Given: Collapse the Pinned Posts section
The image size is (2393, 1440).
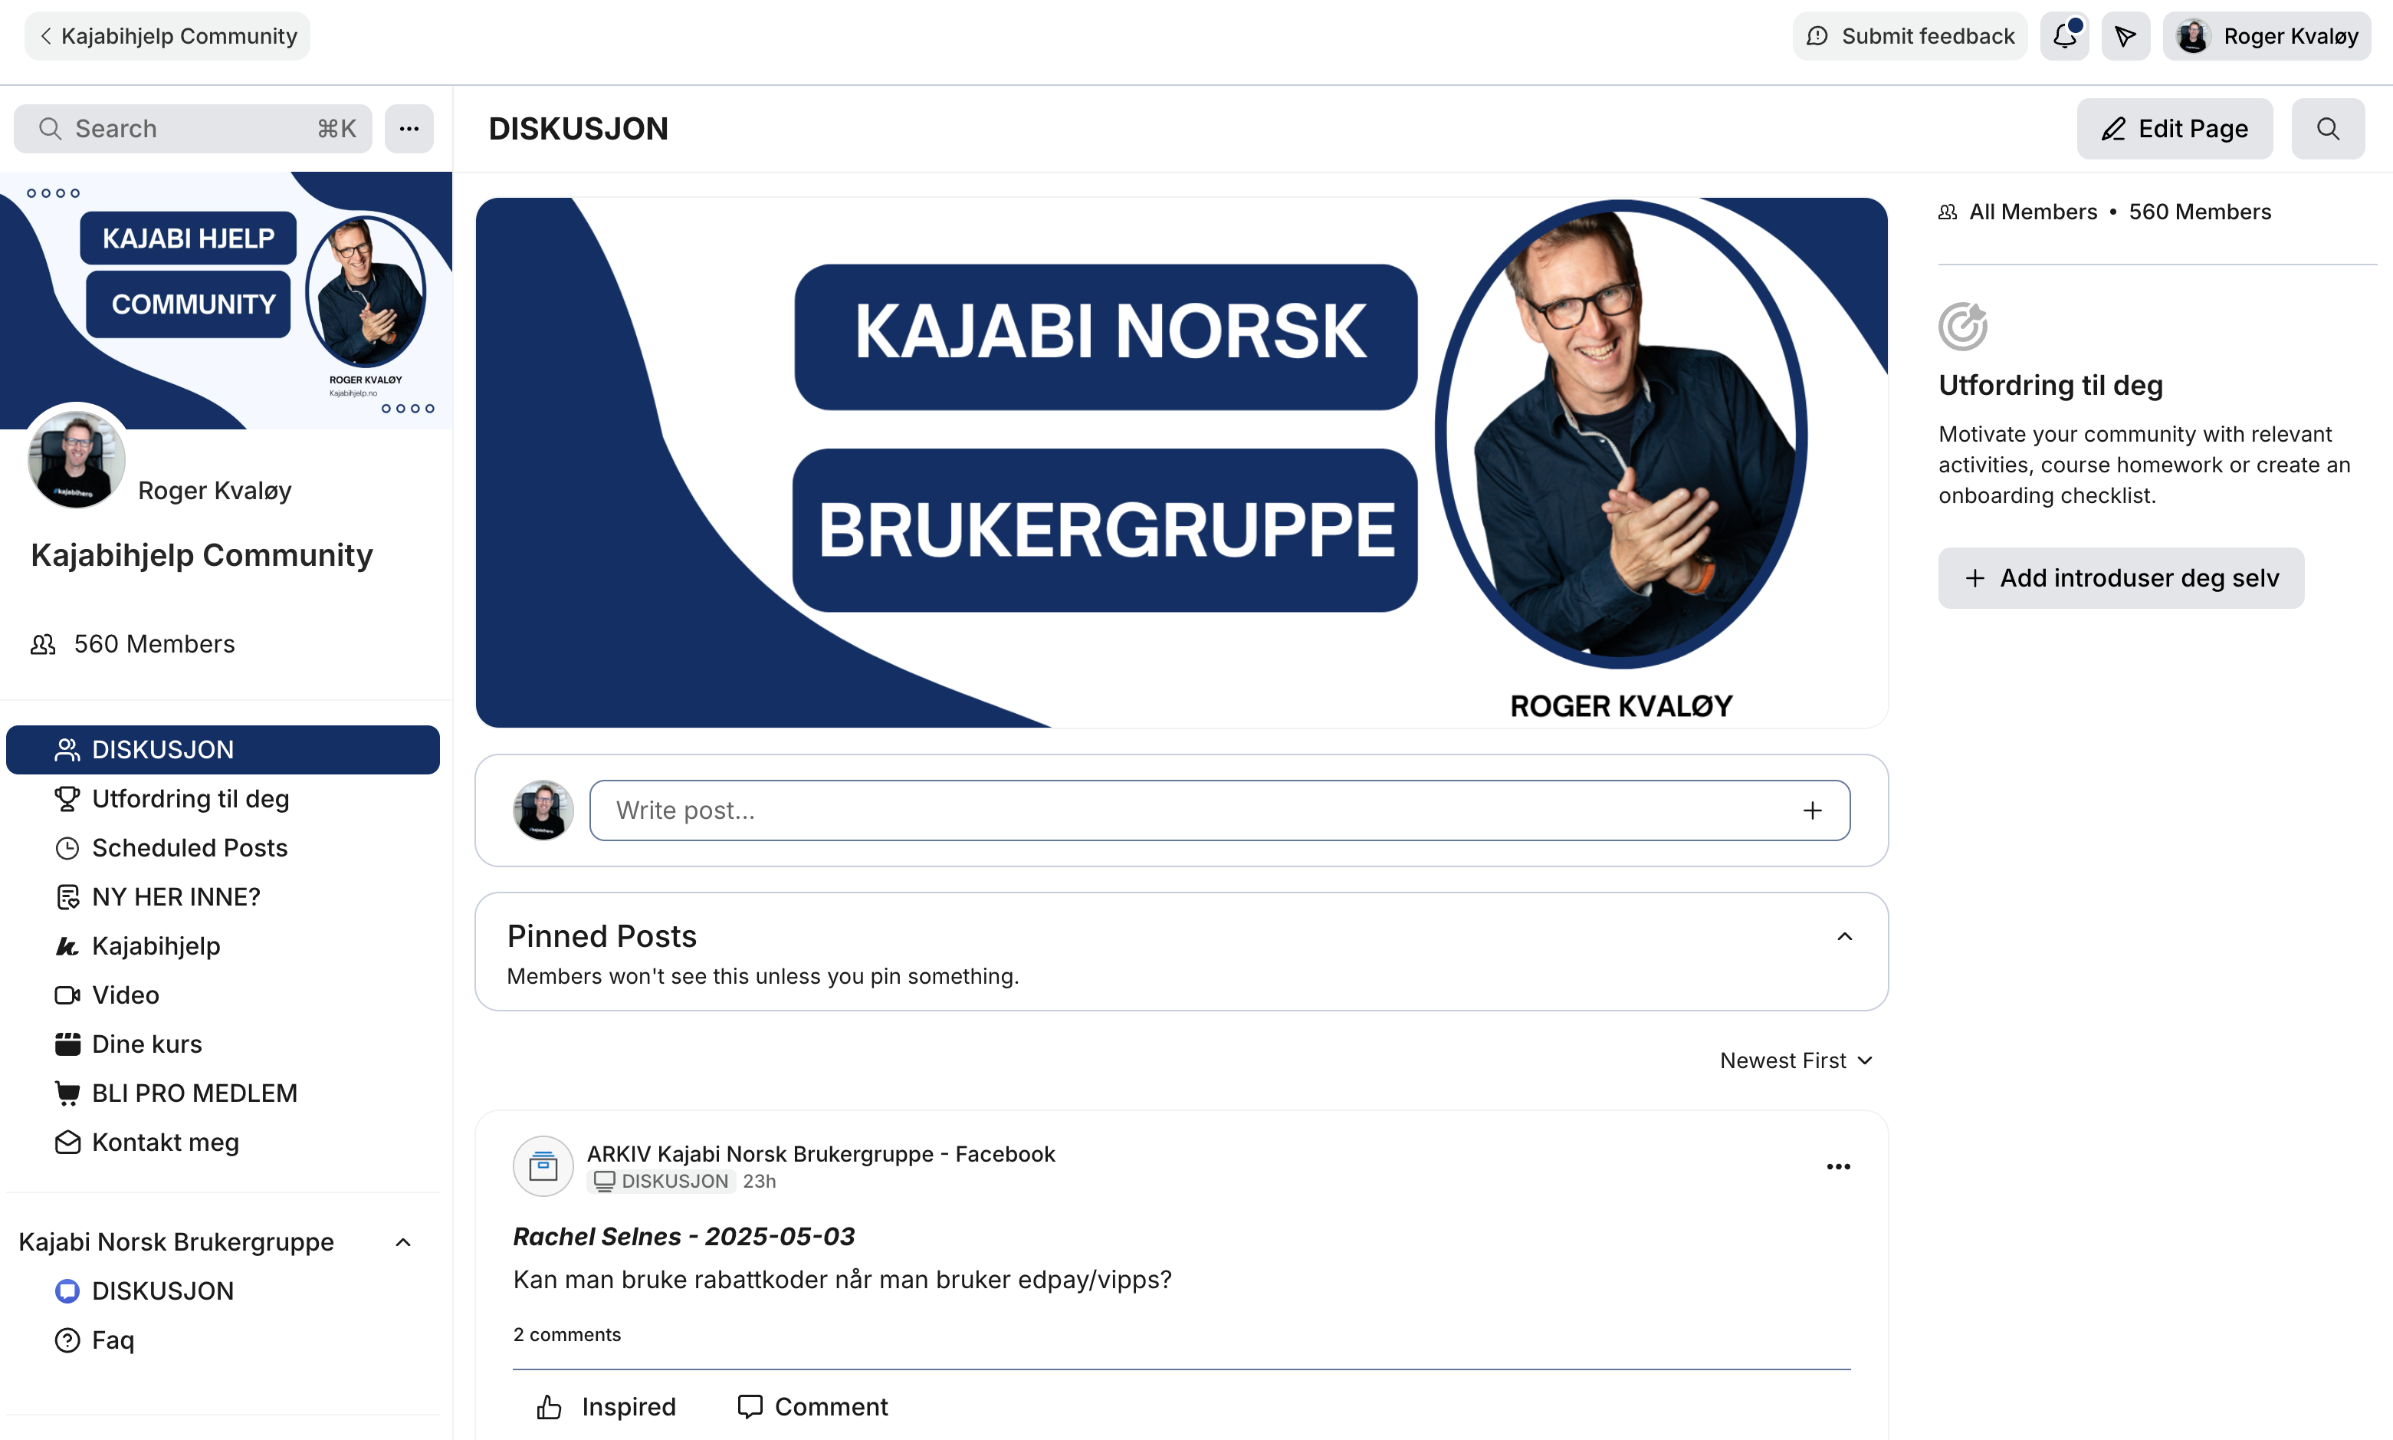Looking at the screenshot, I should point(1845,936).
